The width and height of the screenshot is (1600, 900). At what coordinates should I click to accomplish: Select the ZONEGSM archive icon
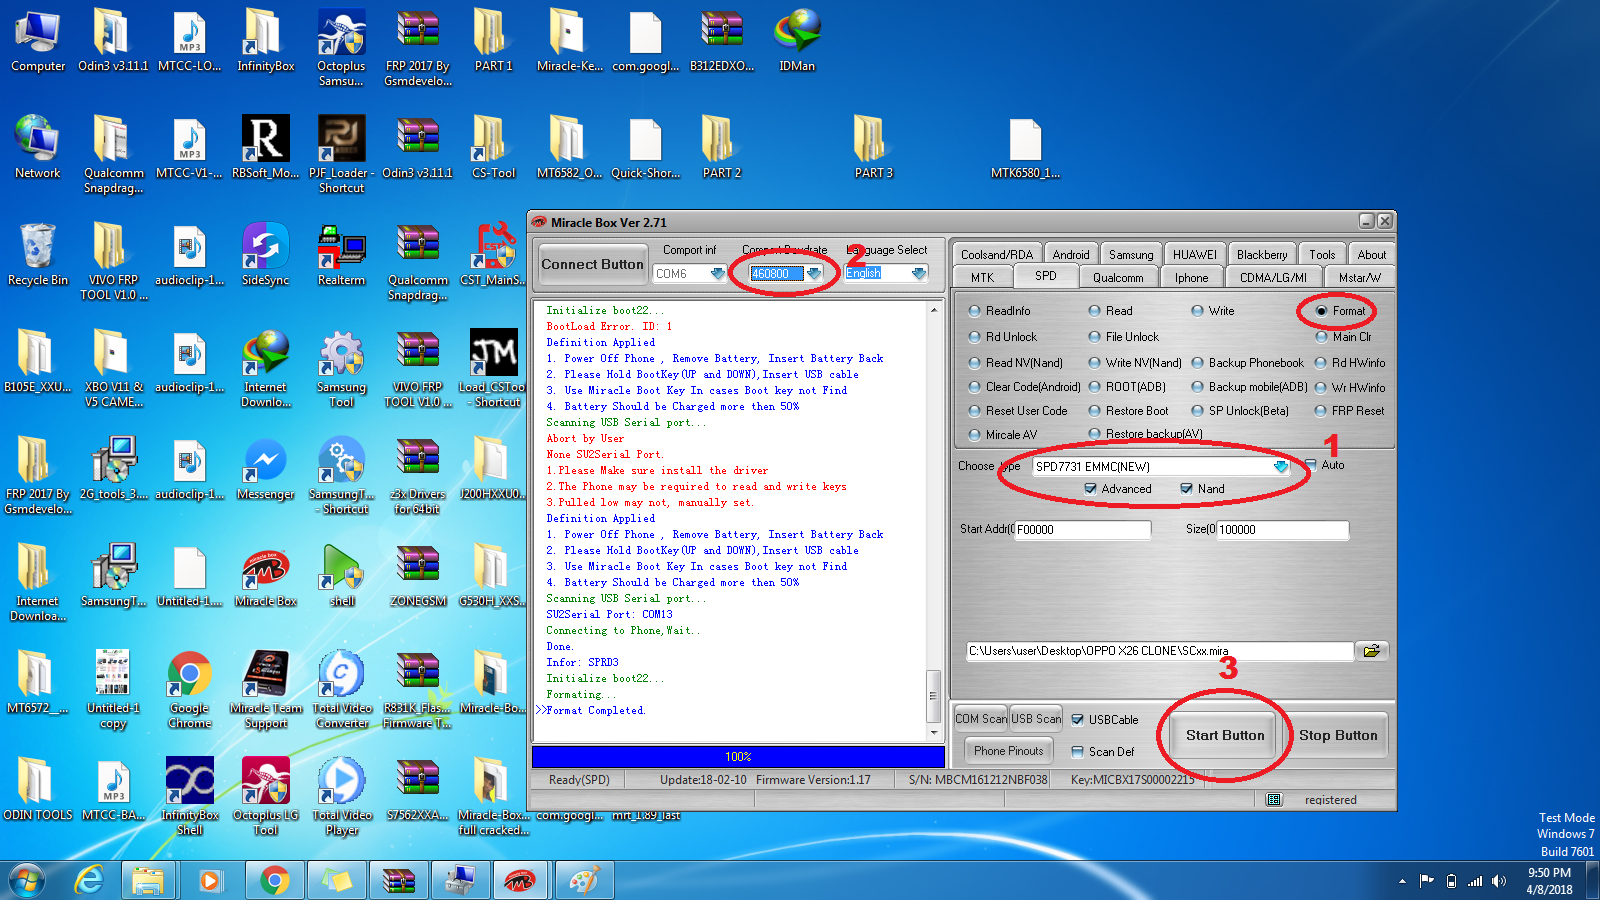coord(418,576)
